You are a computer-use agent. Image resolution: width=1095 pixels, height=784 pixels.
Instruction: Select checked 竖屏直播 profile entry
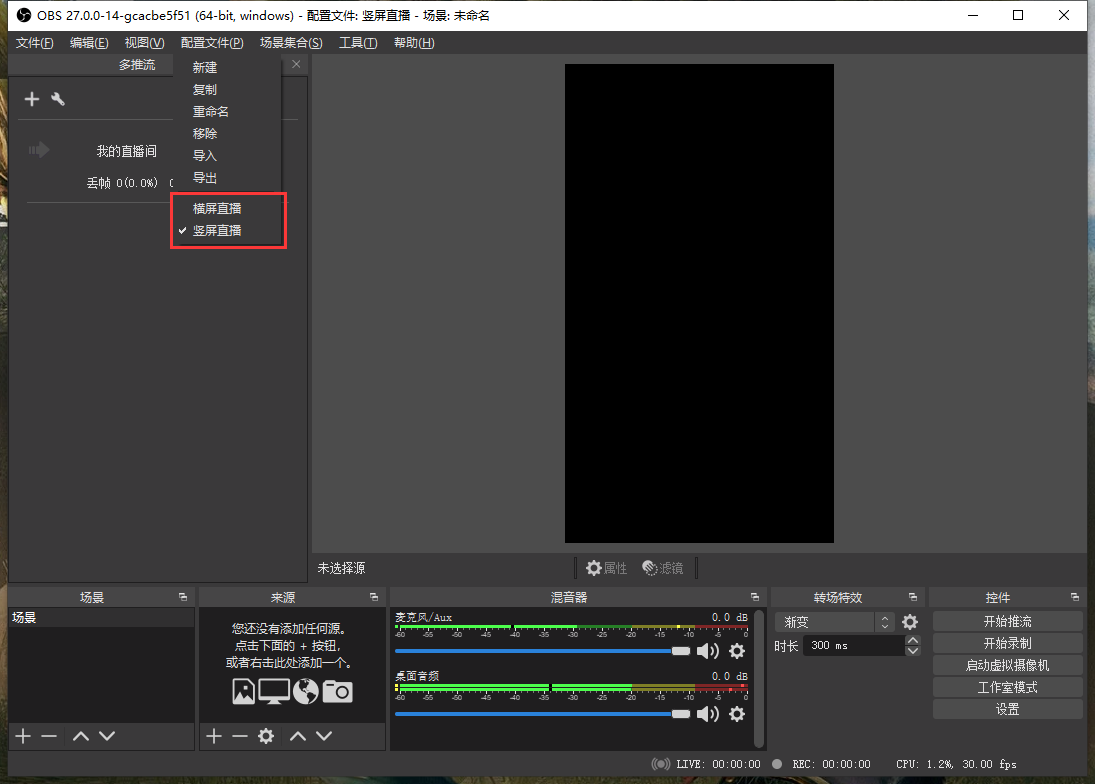coord(217,231)
